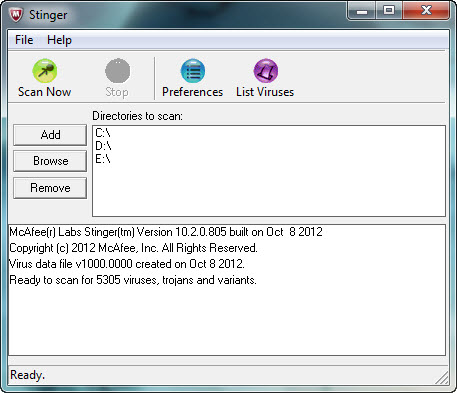457x393 pixels.
Task: Minimize the Stinger window
Action: pos(362,11)
